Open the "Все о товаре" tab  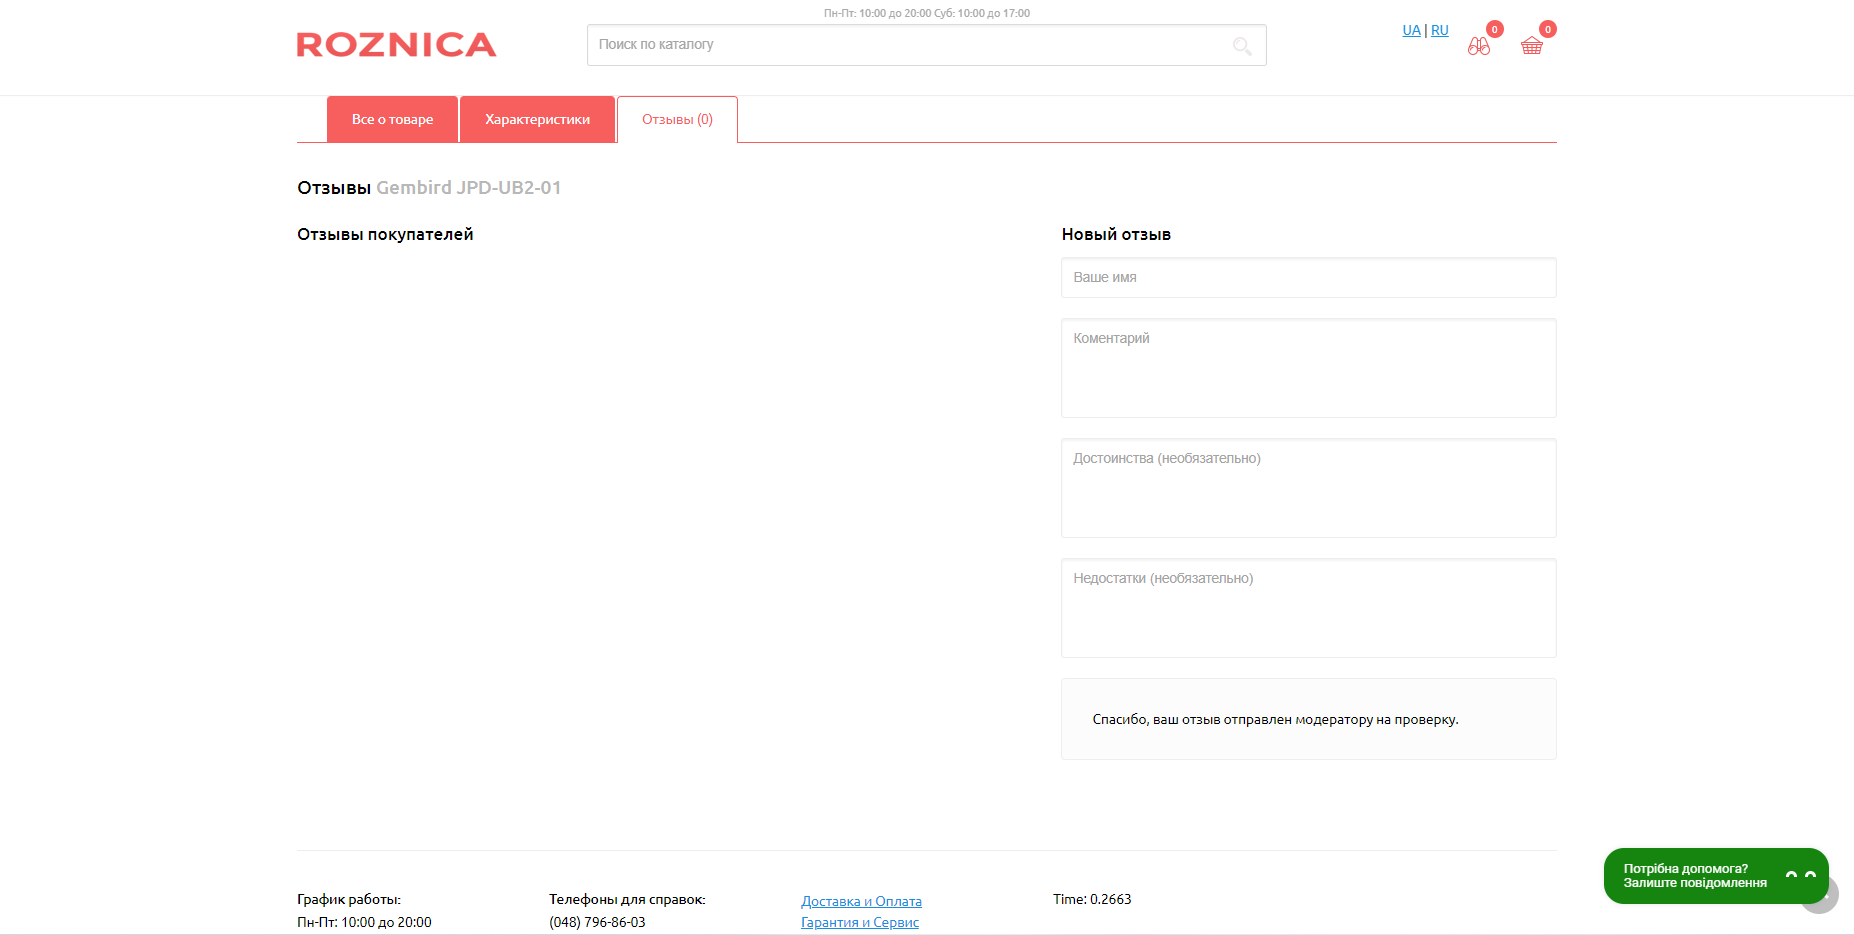pyautogui.click(x=392, y=120)
